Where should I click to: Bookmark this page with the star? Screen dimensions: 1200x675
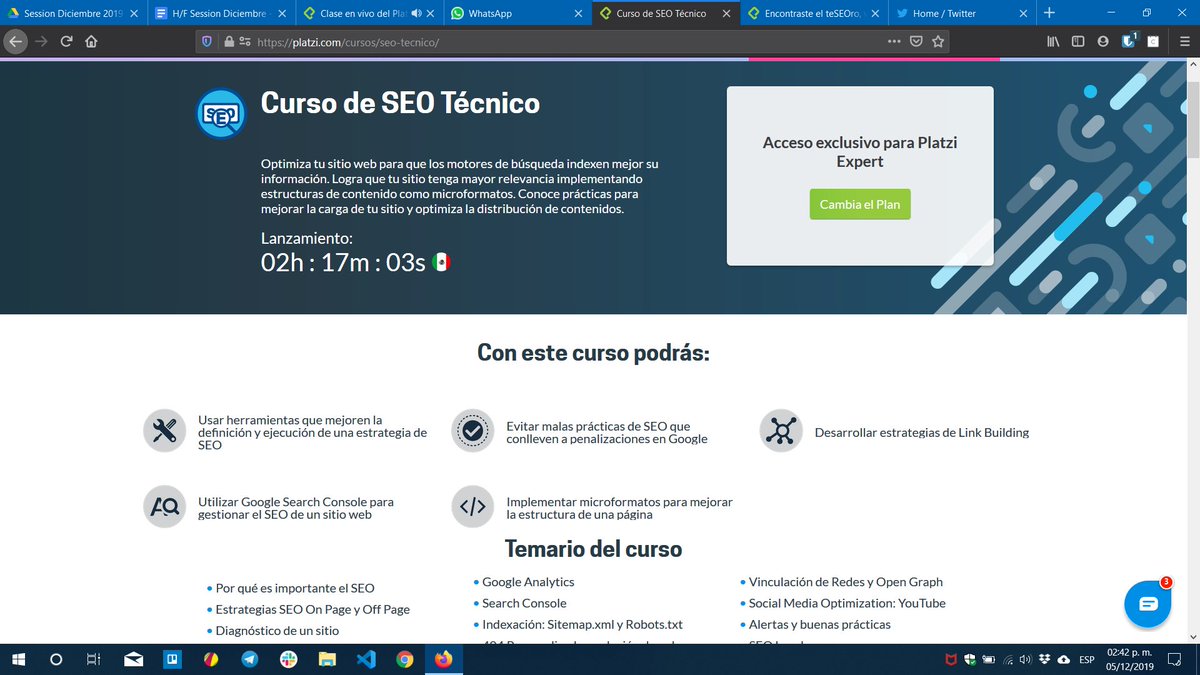coord(938,42)
